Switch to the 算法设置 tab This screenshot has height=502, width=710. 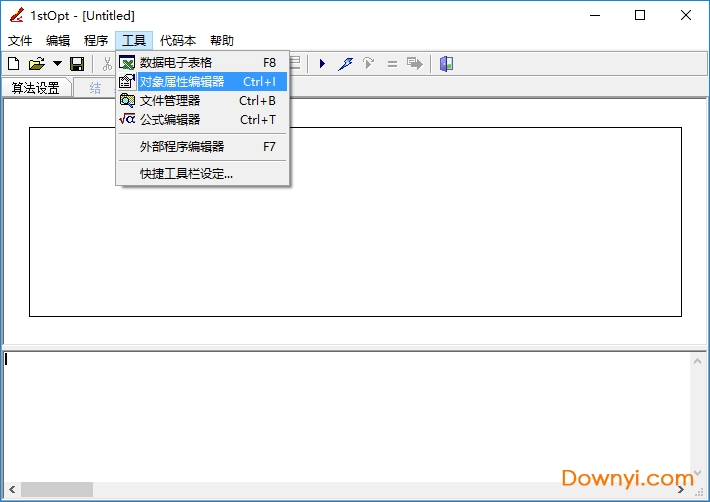[x=36, y=88]
